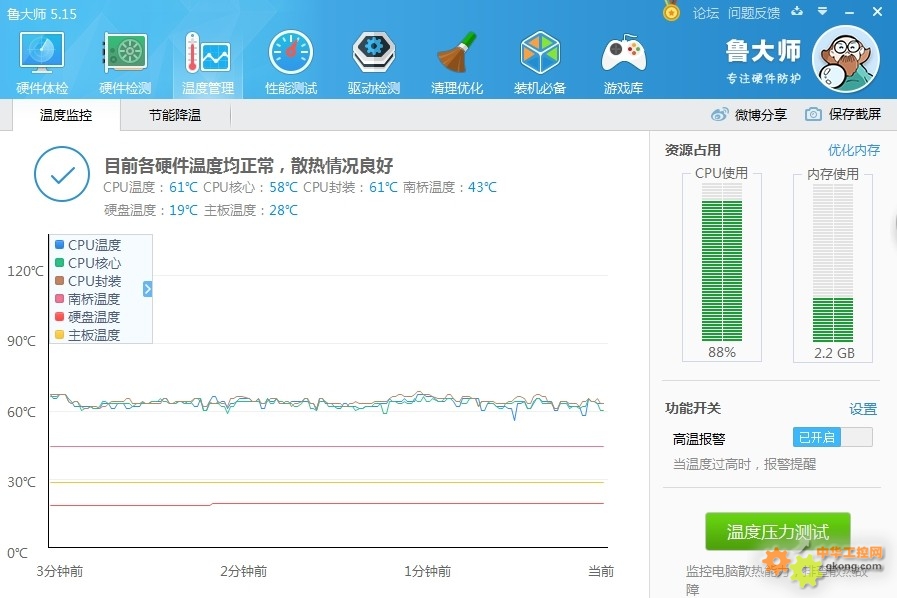This screenshot has height=598, width=897.
Task: Open 硬件体检 hardware checkup
Action: pyautogui.click(x=42, y=62)
